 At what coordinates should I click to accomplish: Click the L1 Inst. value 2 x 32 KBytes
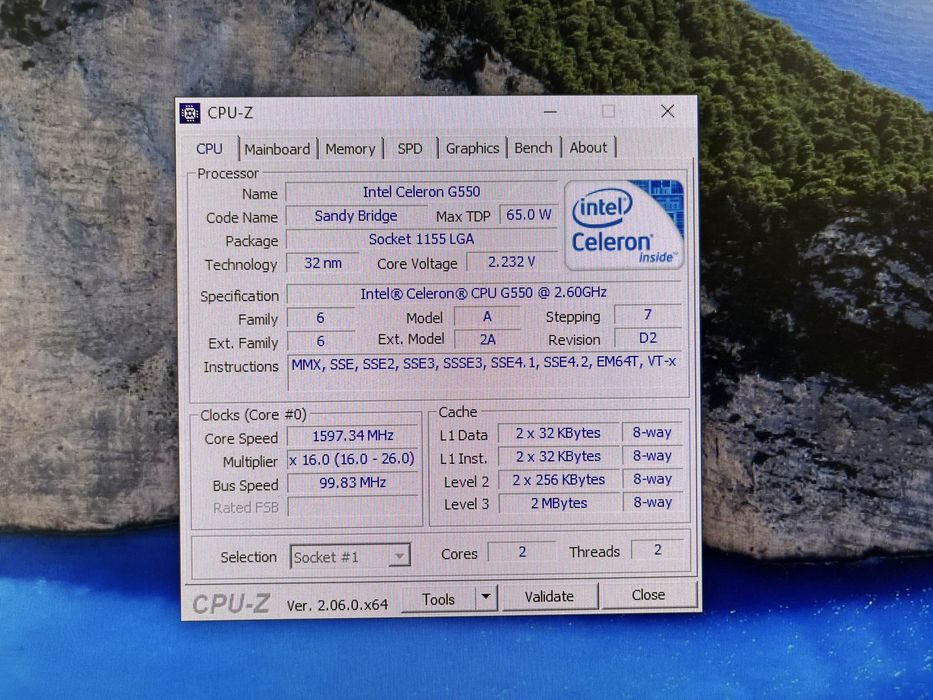coord(558,456)
